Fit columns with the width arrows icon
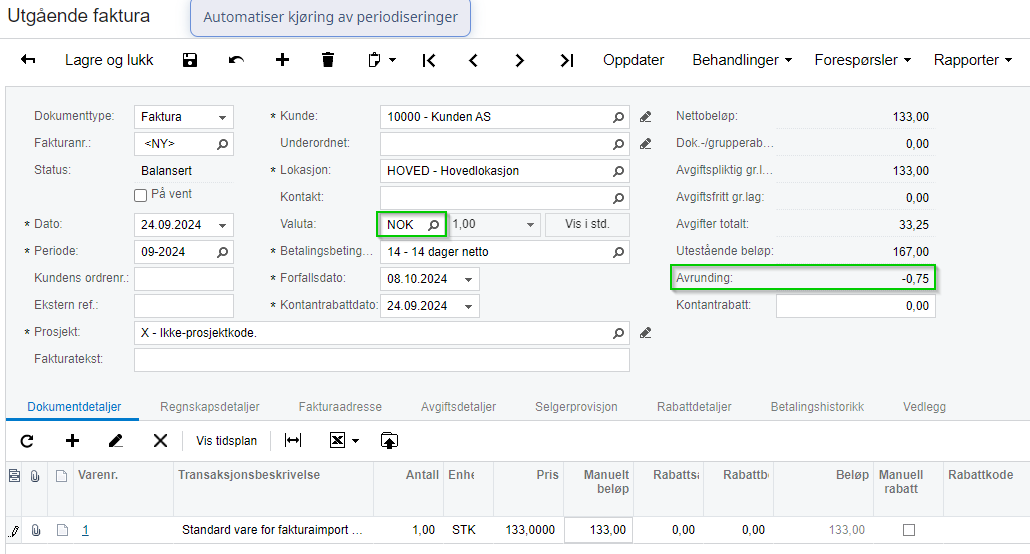 (293, 440)
